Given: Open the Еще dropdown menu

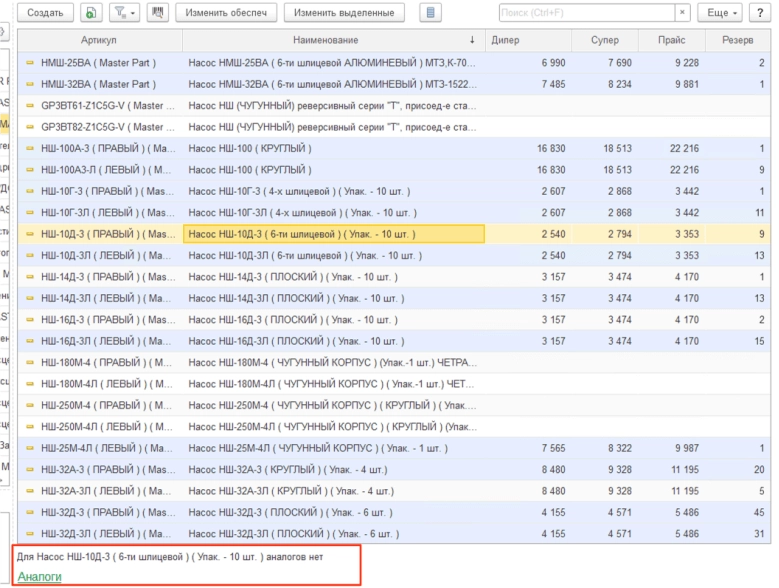Looking at the screenshot, I should coord(722,13).
